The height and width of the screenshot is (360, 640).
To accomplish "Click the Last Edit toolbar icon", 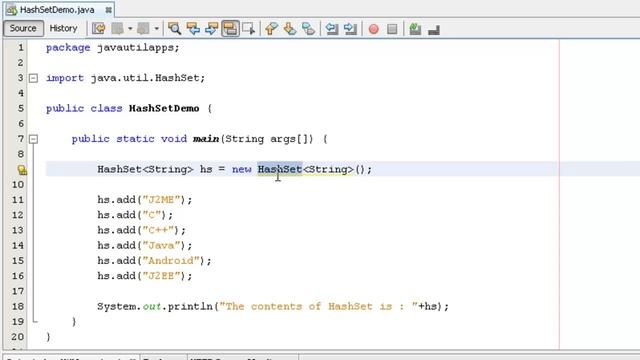I will point(98,29).
